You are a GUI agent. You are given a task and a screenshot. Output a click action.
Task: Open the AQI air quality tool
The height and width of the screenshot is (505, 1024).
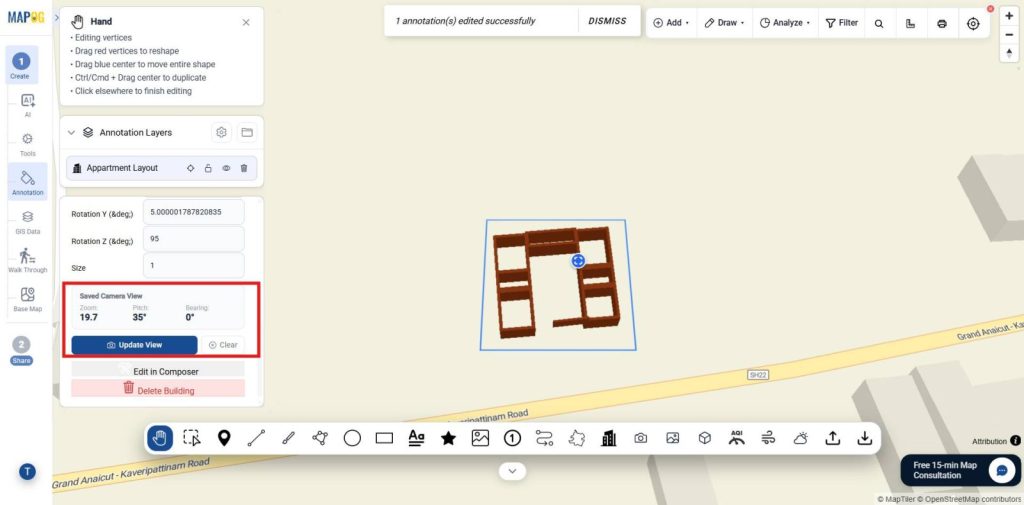[x=737, y=438]
